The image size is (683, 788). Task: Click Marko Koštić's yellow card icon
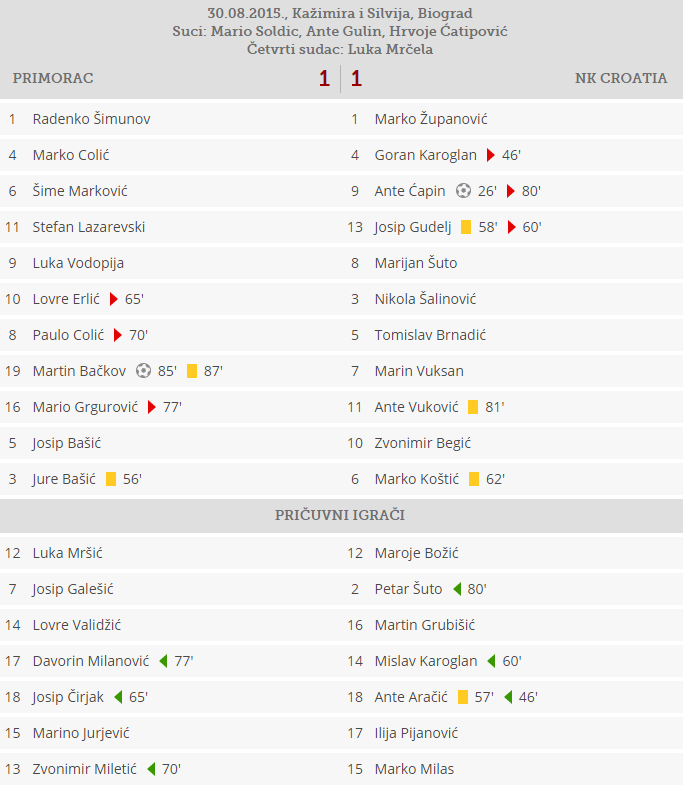474,479
